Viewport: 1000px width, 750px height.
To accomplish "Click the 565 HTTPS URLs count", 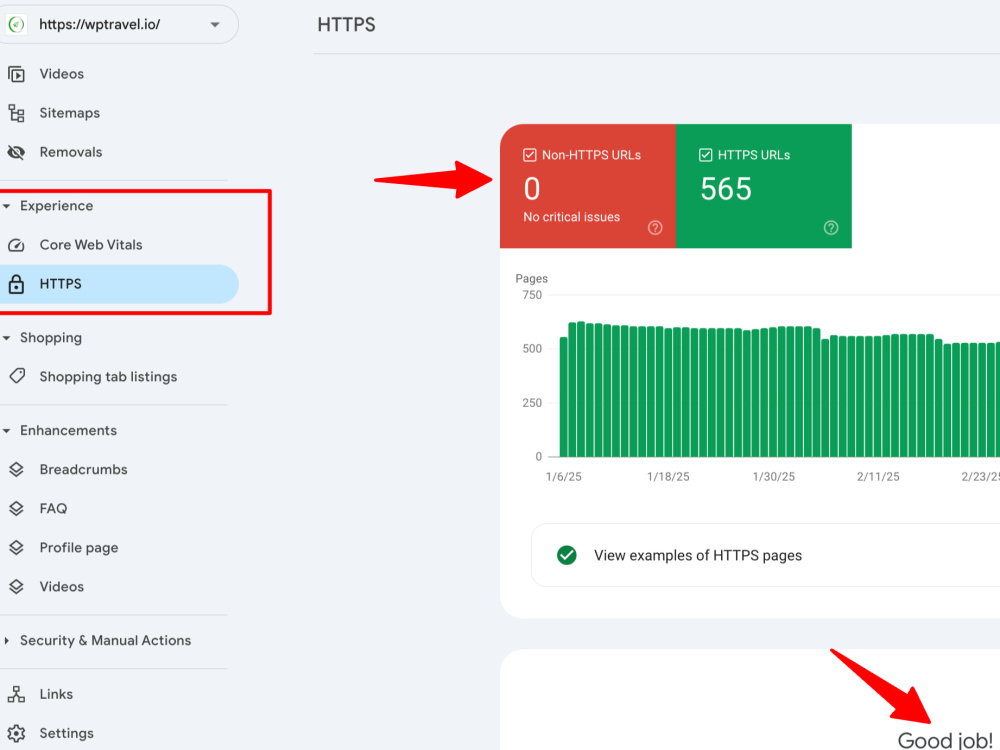I will point(726,189).
